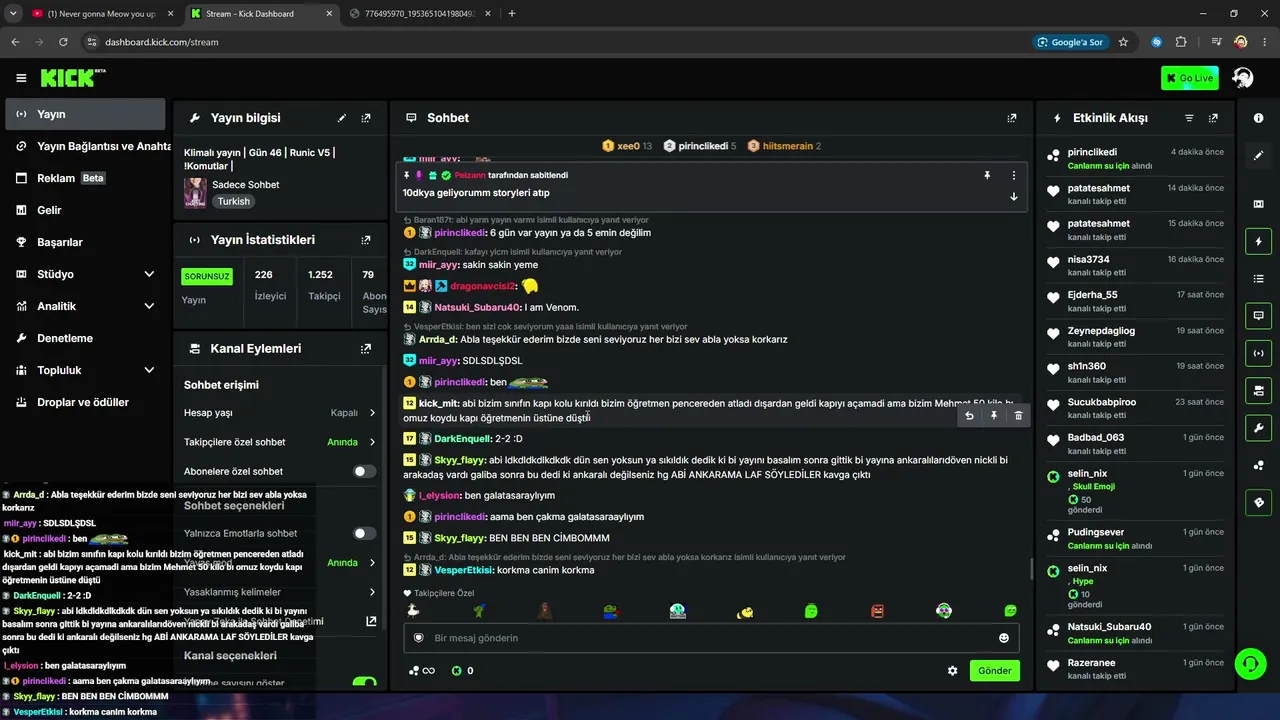
Task: Pop out the Yayın İstatistikleri panel
Action: [x=366, y=240]
